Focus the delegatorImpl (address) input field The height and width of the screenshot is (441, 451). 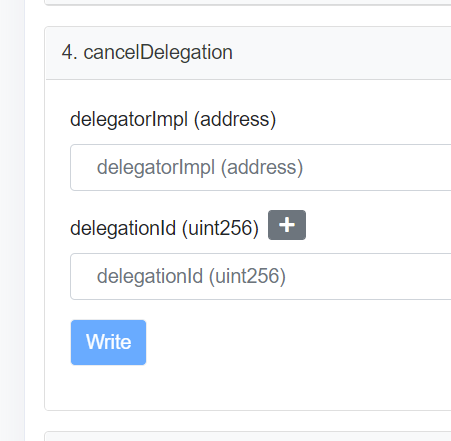pyautogui.click(x=261, y=167)
